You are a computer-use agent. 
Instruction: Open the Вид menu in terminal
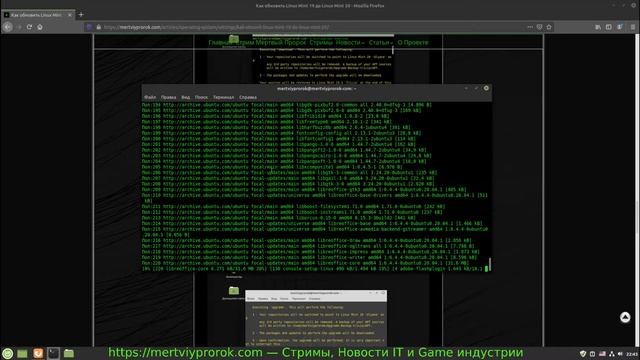coord(185,98)
